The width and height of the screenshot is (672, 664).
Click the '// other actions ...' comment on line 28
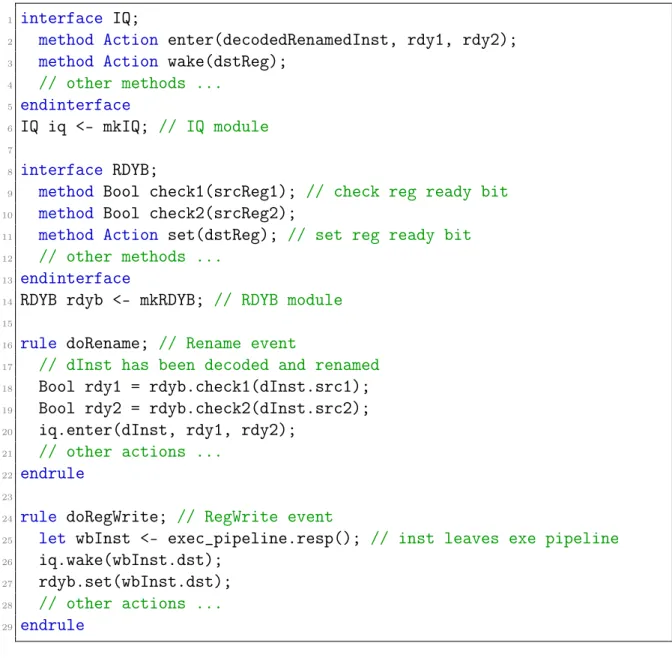pos(130,604)
